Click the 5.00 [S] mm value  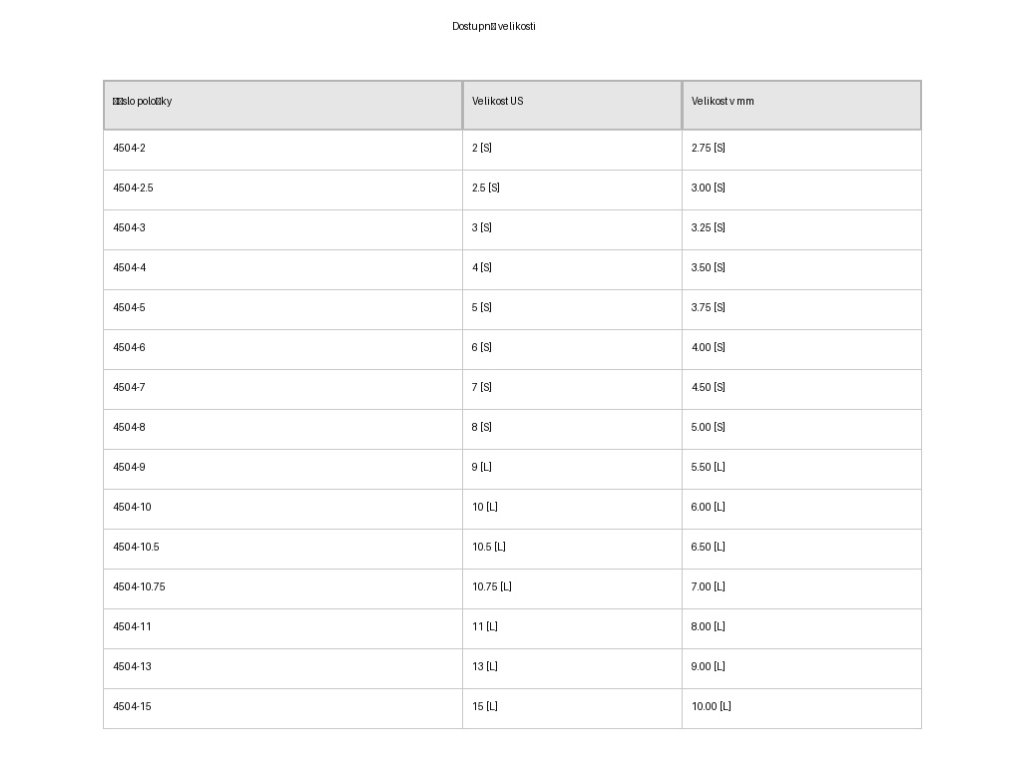tap(708, 428)
